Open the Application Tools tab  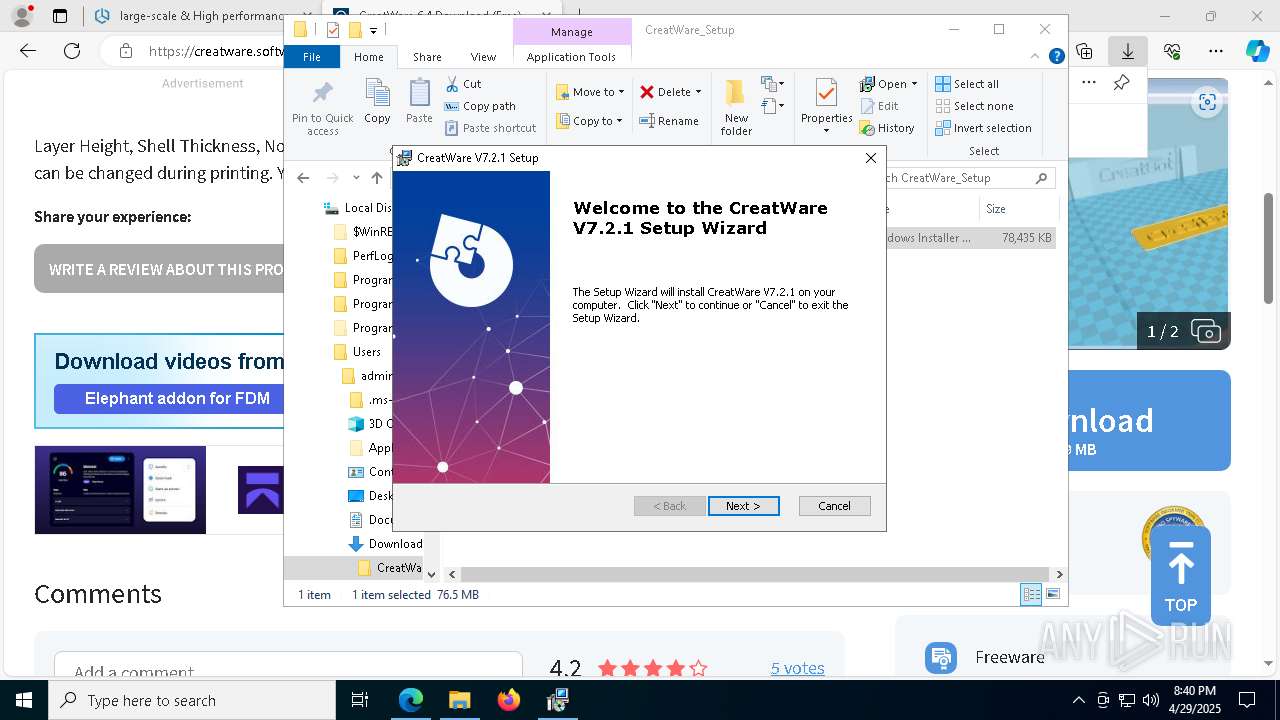tap(571, 57)
